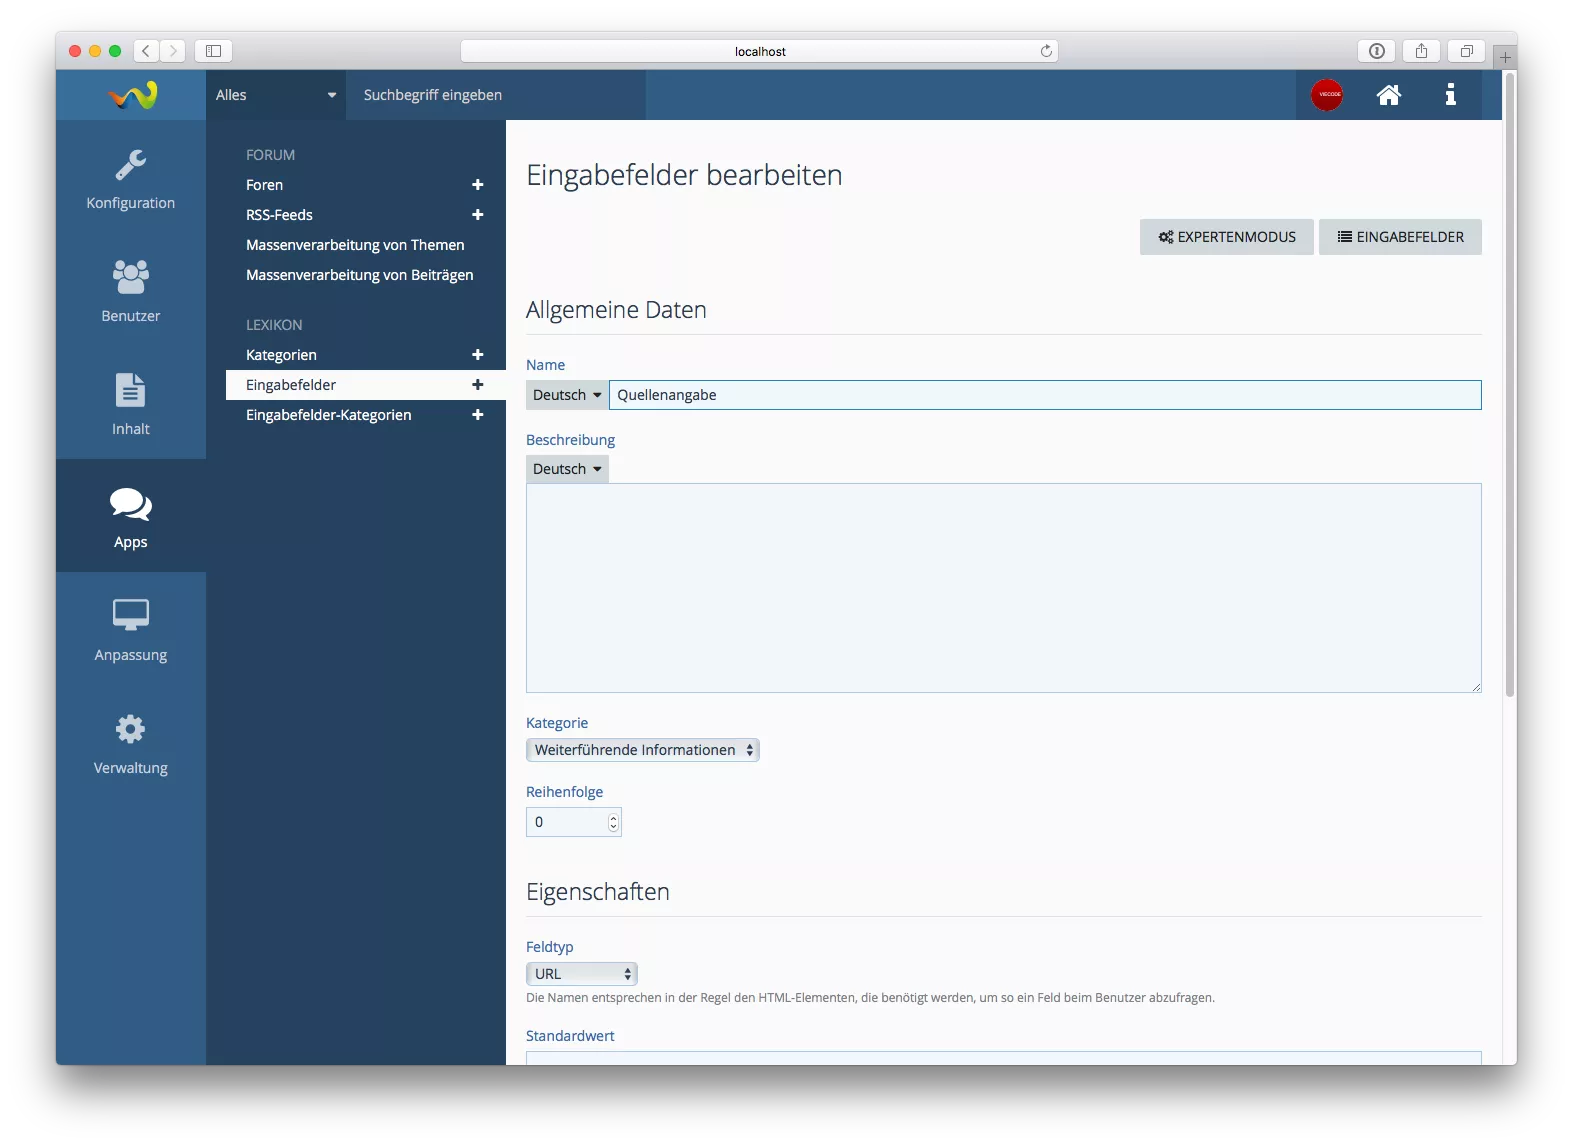Open the Verwaltung gear section
The image size is (1573, 1145).
[130, 743]
